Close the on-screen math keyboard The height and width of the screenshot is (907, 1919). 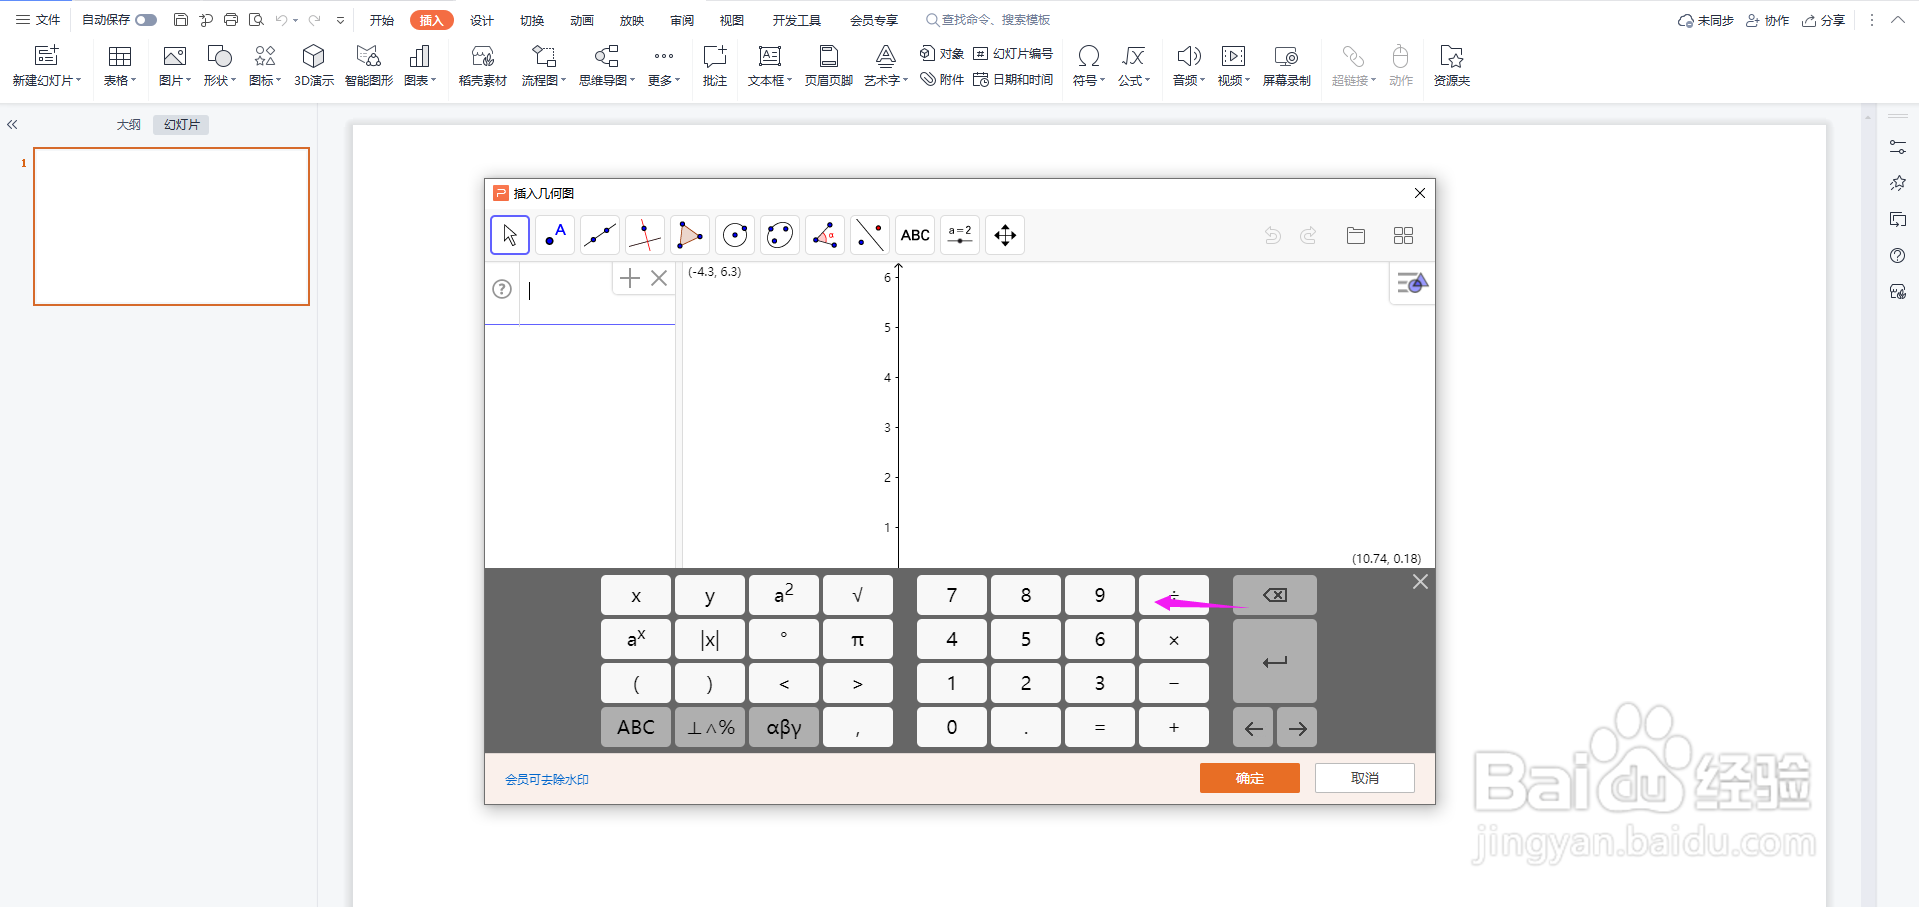pos(1420,582)
